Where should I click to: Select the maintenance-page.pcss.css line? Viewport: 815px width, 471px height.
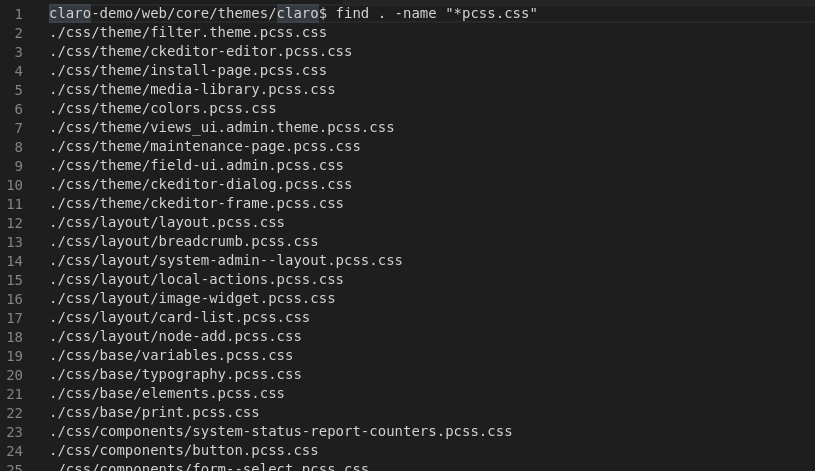(x=204, y=146)
